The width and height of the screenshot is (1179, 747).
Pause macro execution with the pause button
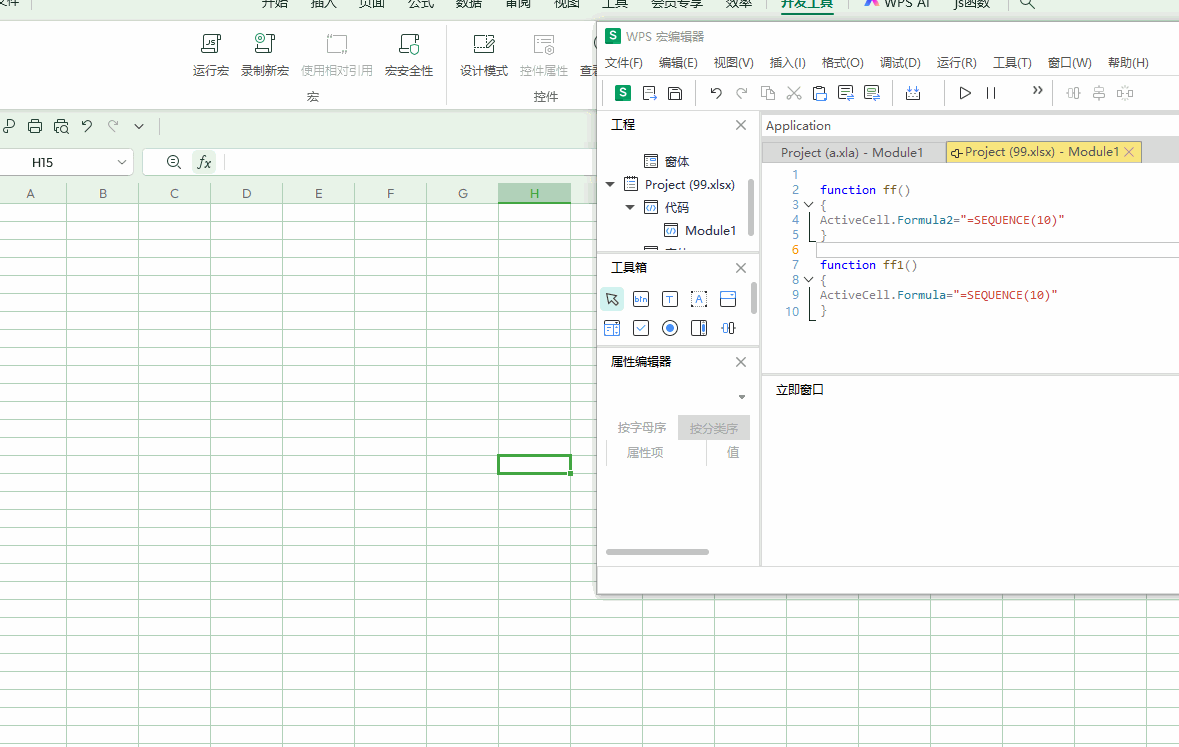991,93
